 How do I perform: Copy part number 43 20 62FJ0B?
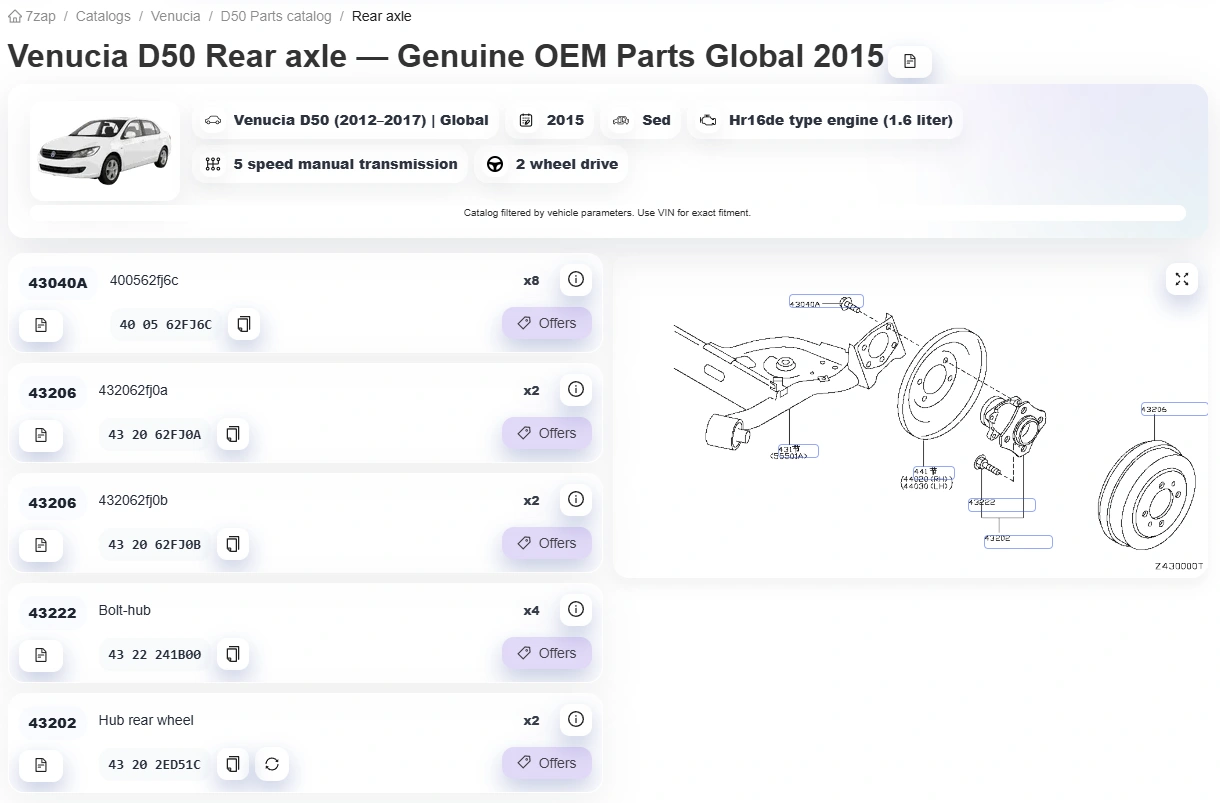coord(233,544)
